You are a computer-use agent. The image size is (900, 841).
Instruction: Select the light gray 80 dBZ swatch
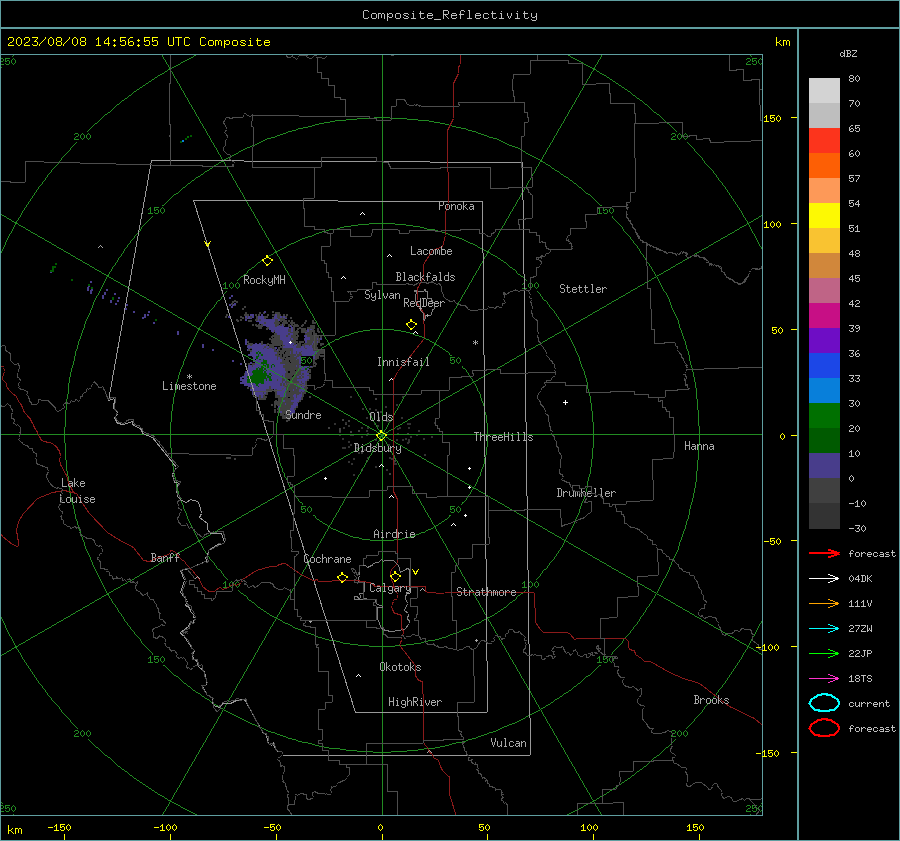point(824,90)
